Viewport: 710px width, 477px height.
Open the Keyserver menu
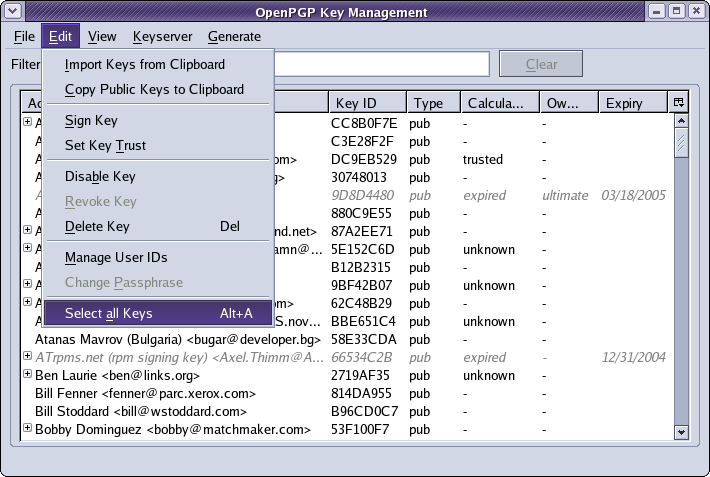tap(162, 36)
